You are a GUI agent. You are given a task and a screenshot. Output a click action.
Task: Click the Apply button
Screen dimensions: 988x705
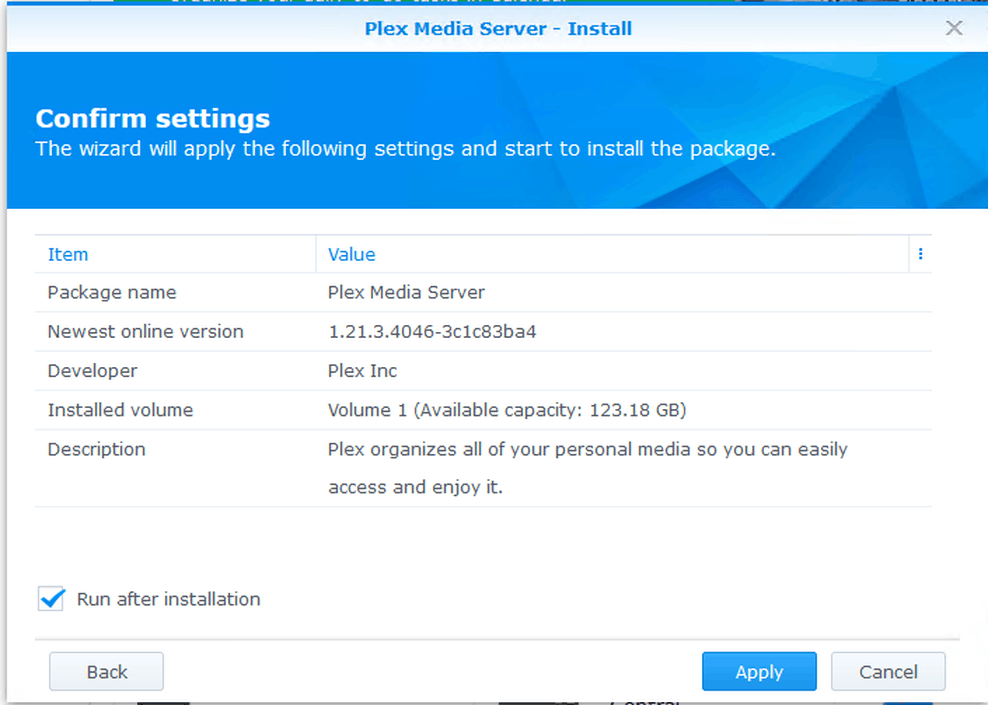759,672
